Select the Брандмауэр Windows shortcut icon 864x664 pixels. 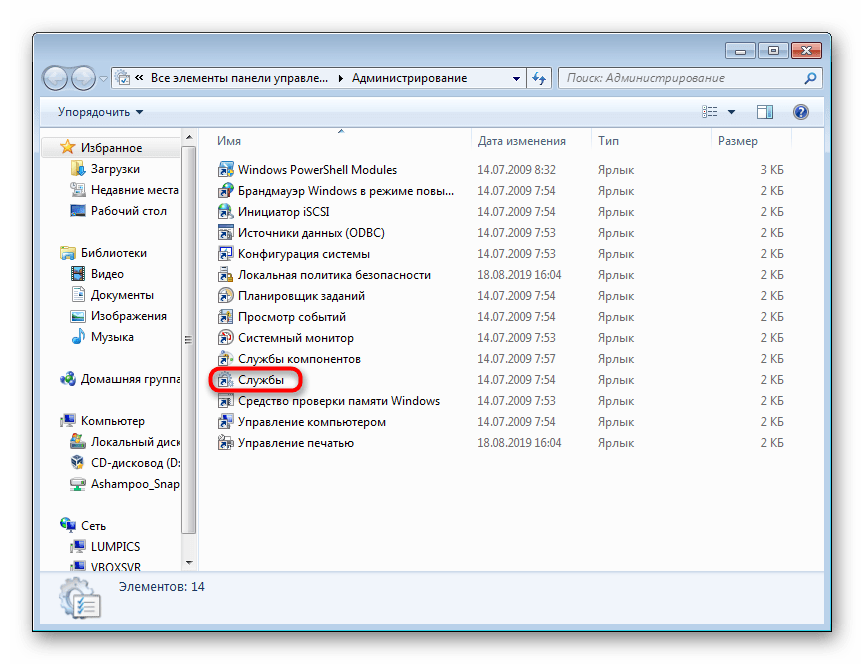tap(226, 191)
